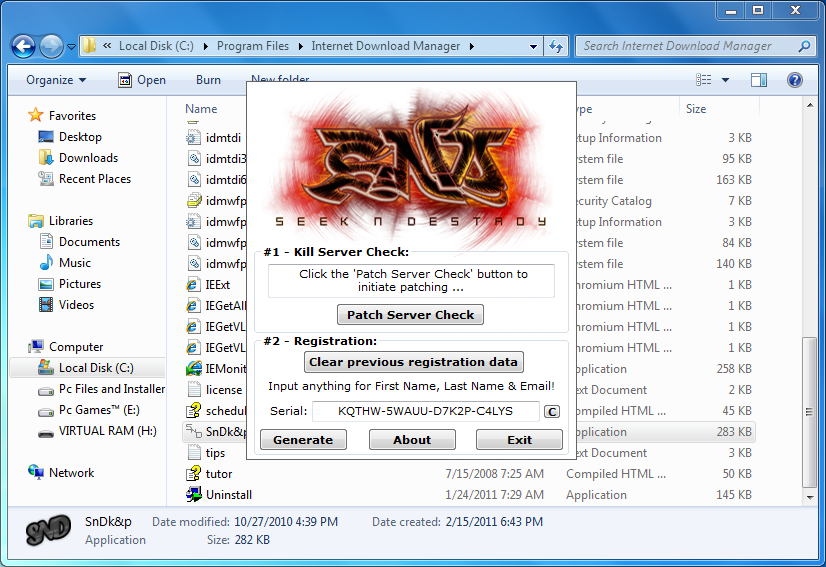Sort by the Name column header
Screen dimensions: 826x567
pyautogui.click(x=201, y=109)
